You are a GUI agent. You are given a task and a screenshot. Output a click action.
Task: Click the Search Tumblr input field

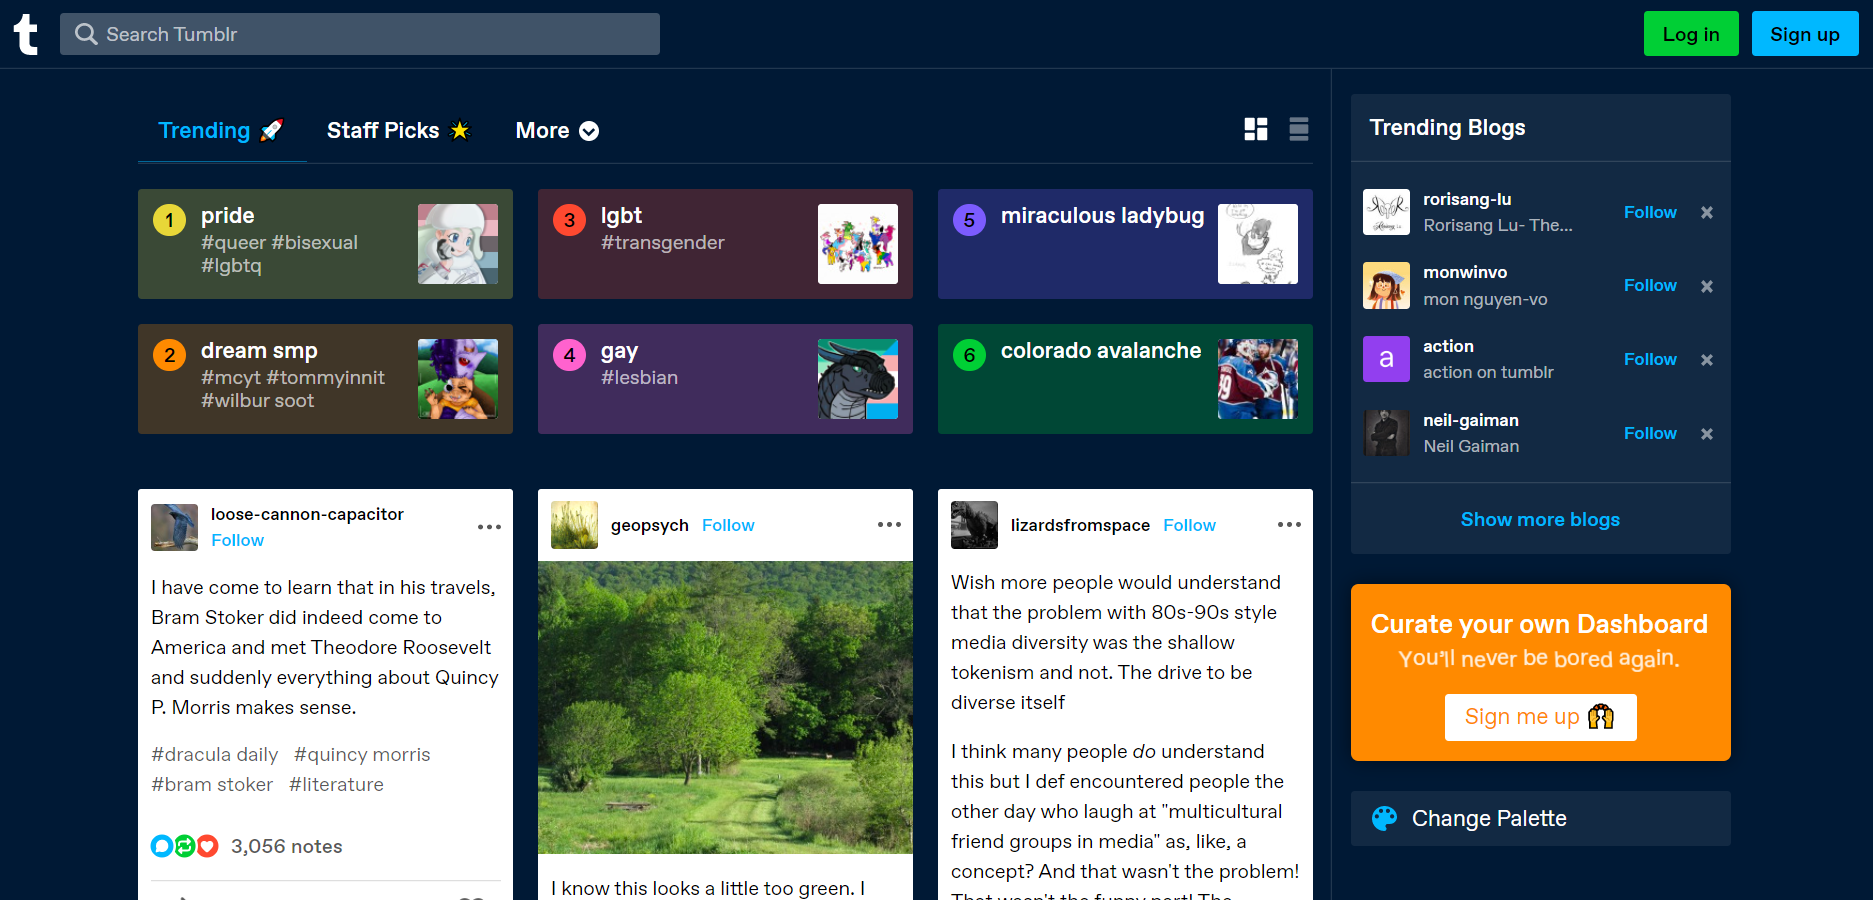360,34
